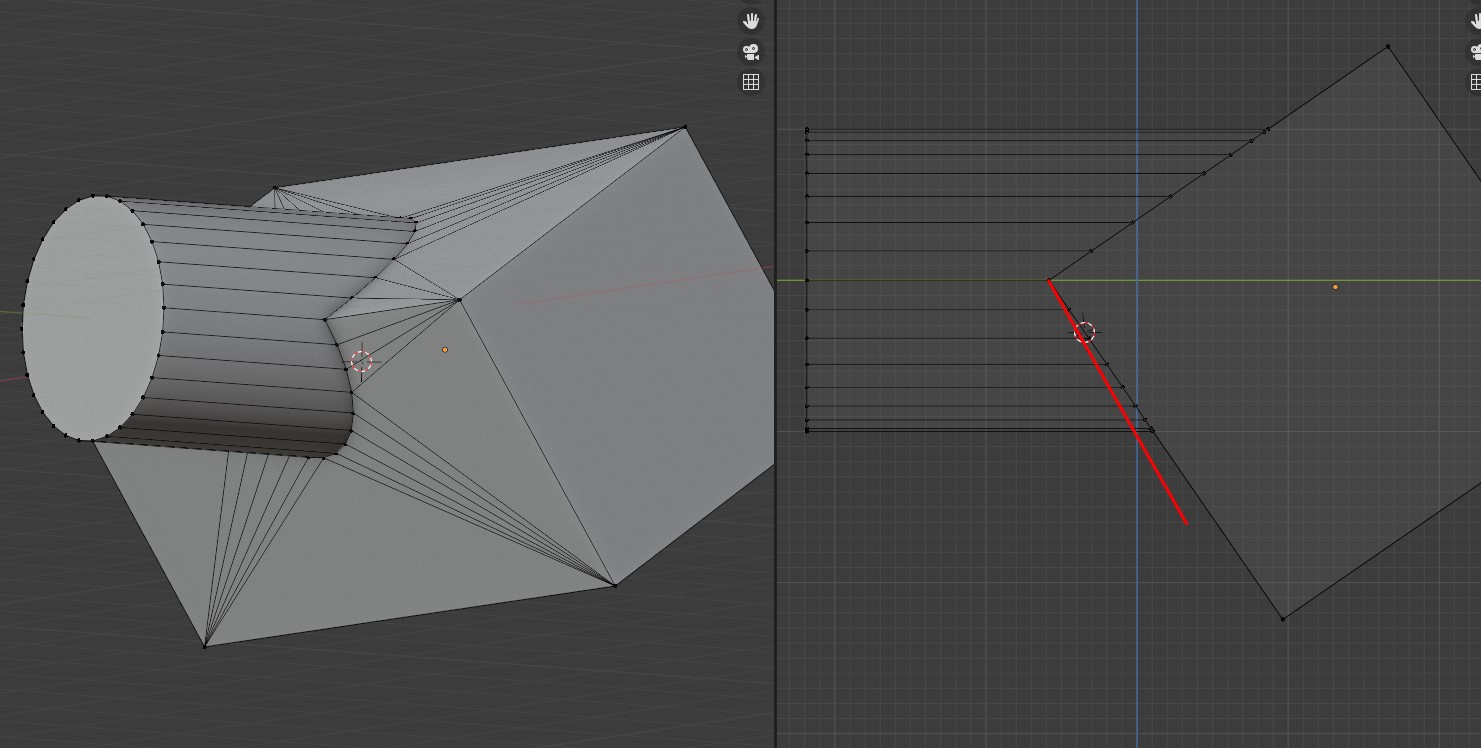
Task: Switch perspective/orthographic grid icon in left viewport
Action: tap(751, 82)
